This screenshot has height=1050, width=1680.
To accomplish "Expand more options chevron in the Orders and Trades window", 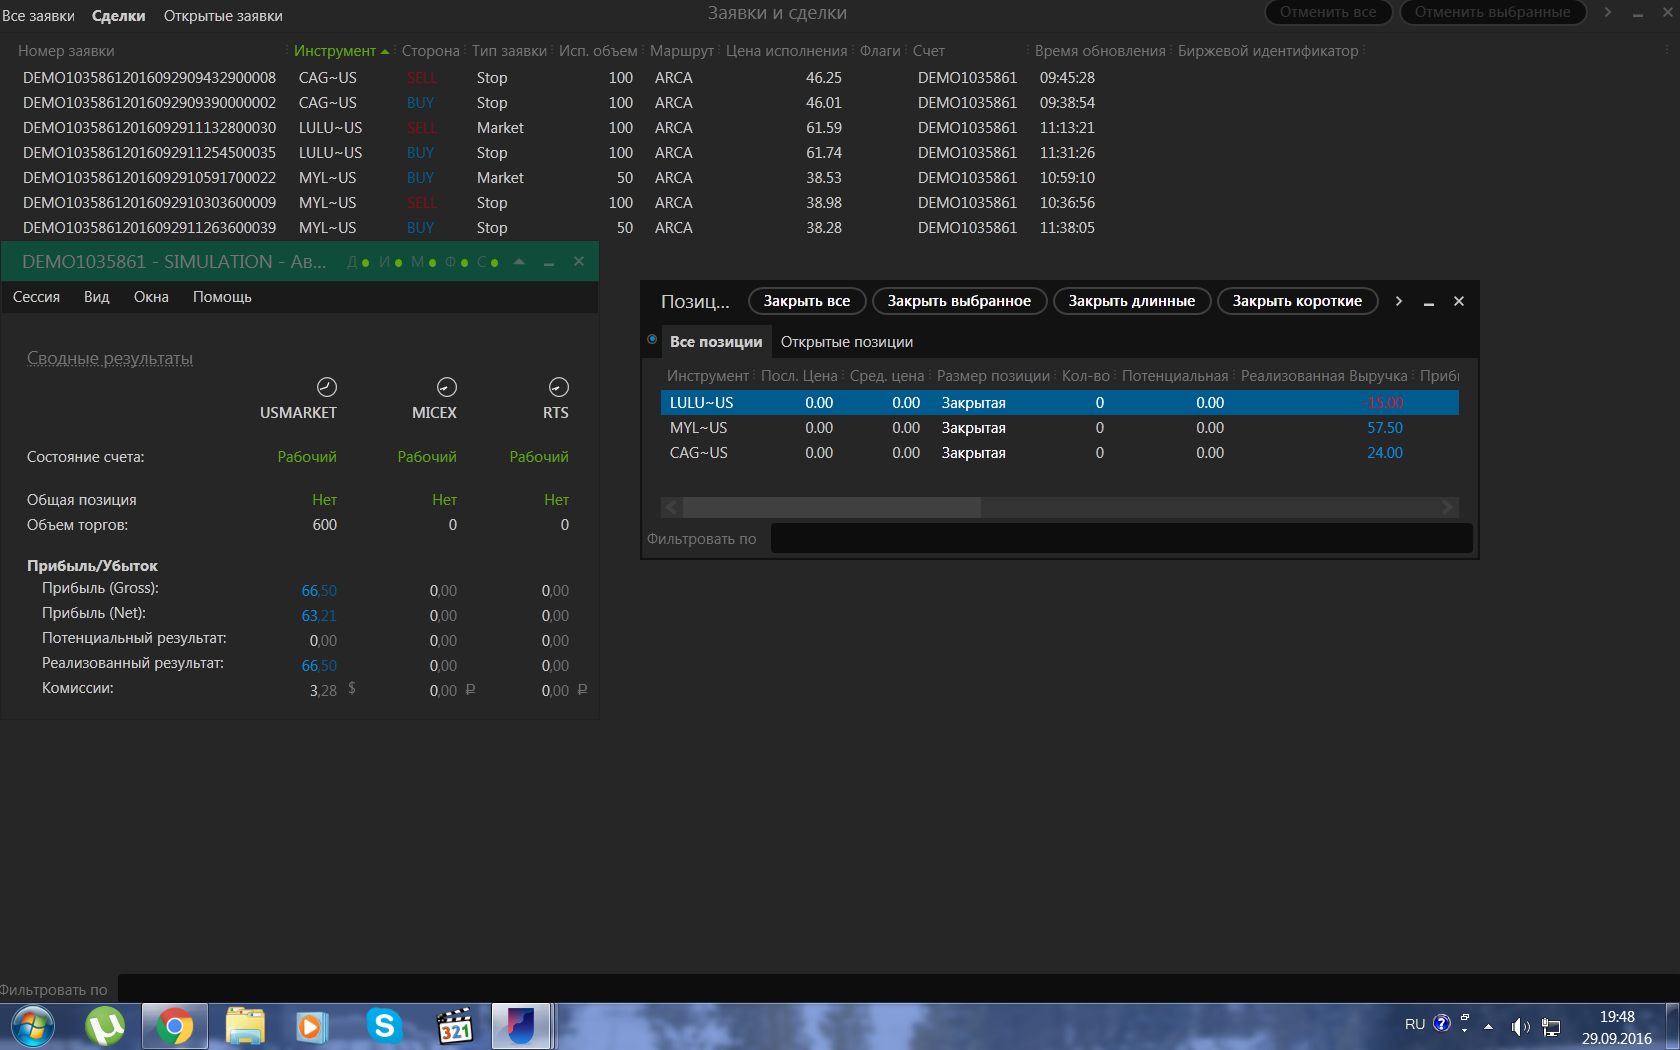I will tap(1608, 13).
